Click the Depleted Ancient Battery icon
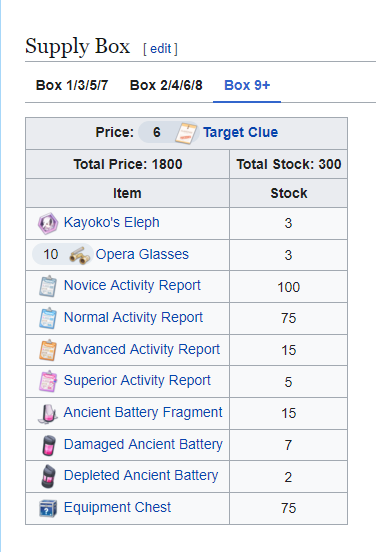Screen dimensions: 376x552 click(x=49, y=476)
